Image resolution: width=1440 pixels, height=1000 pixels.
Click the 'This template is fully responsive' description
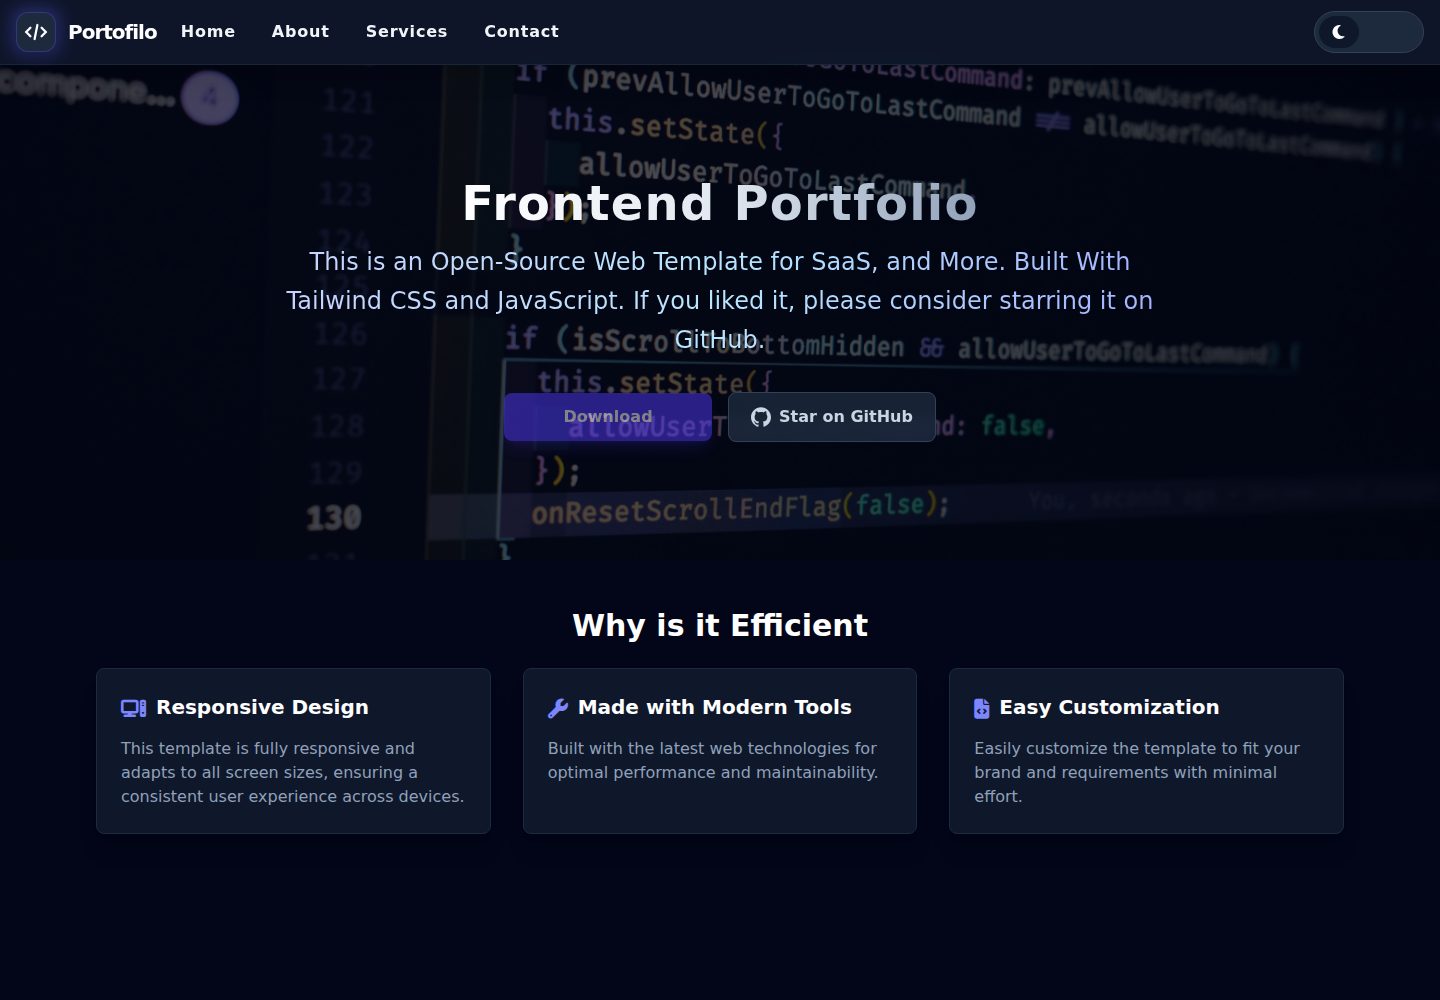coord(293,772)
